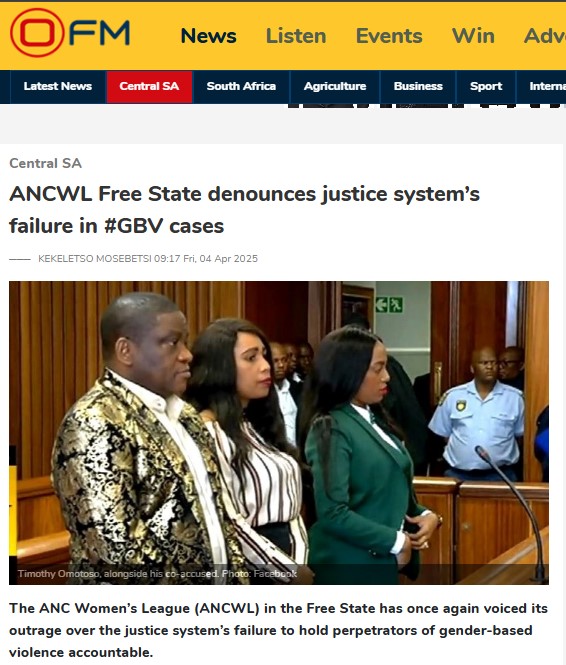Image resolution: width=566 pixels, height=665 pixels.
Task: Open the Business news tab
Action: point(418,87)
